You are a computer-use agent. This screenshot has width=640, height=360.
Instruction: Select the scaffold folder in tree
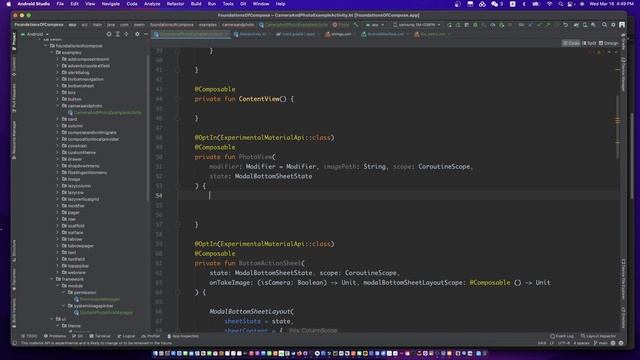(73, 226)
